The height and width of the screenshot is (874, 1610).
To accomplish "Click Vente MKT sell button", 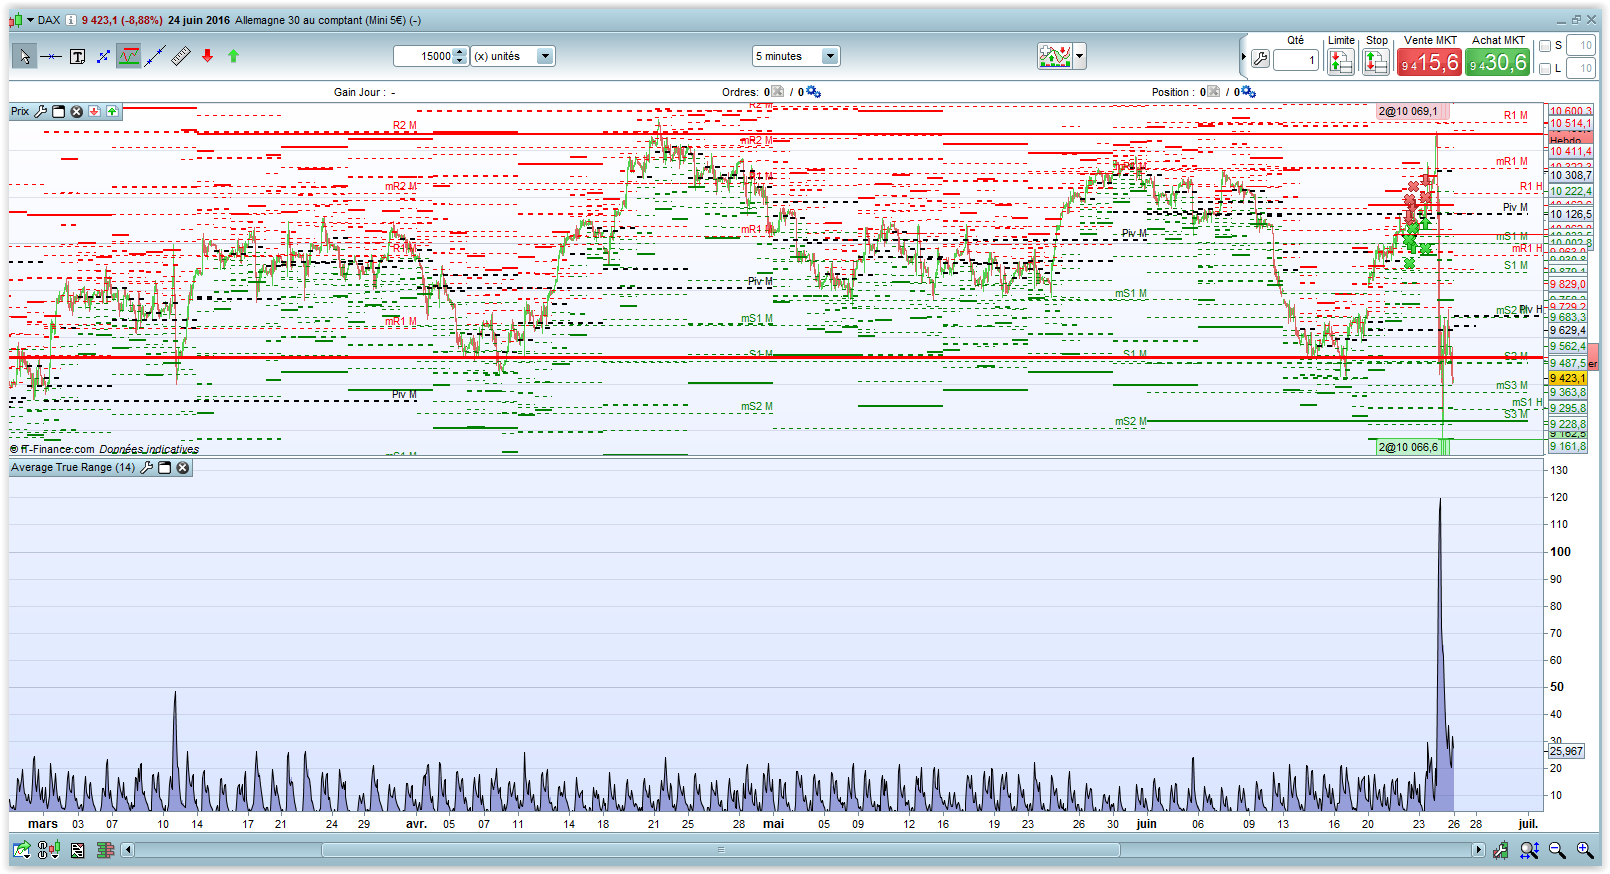I will (x=1430, y=63).
